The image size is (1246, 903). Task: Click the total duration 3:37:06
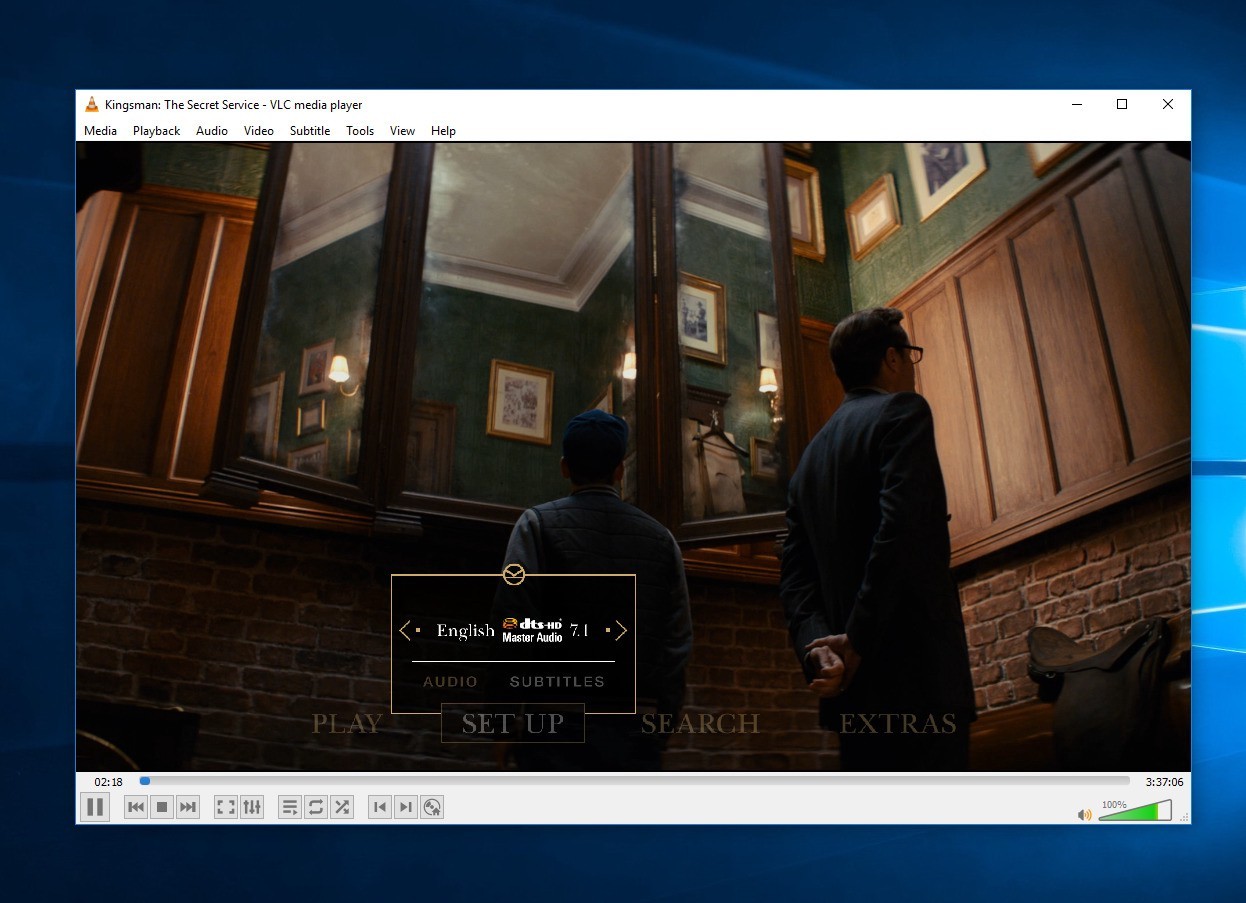1165,782
